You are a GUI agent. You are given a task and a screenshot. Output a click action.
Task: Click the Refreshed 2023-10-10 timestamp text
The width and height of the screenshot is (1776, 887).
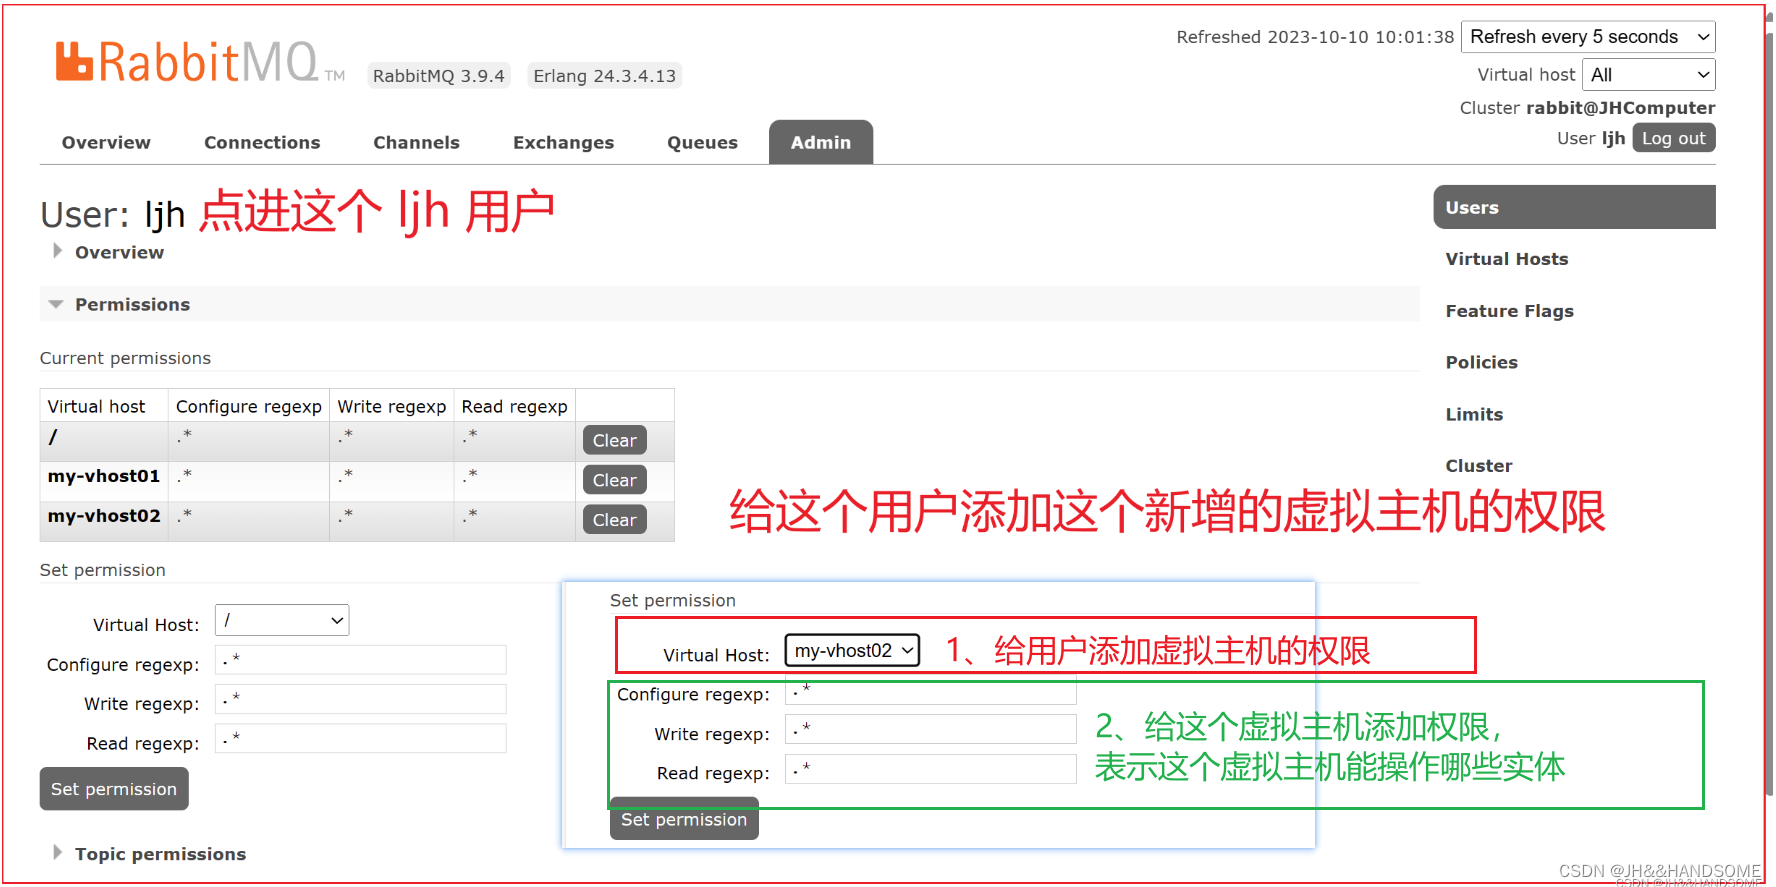pyautogui.click(x=1315, y=37)
